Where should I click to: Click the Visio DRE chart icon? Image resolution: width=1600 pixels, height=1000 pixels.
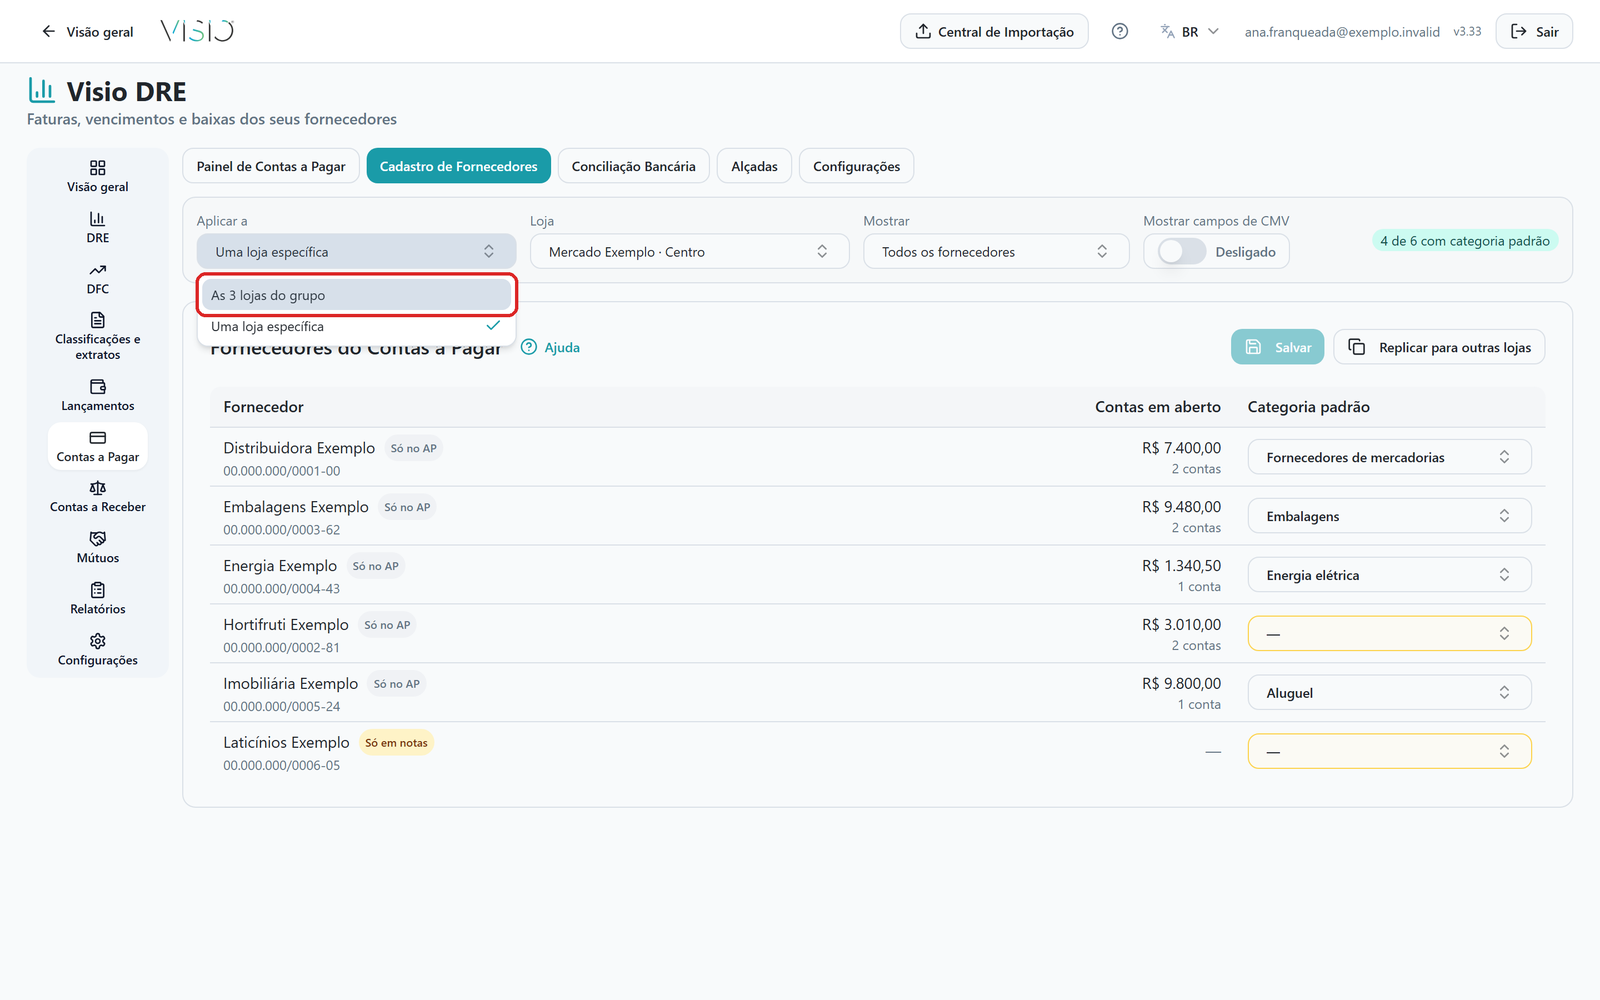pos(41,90)
